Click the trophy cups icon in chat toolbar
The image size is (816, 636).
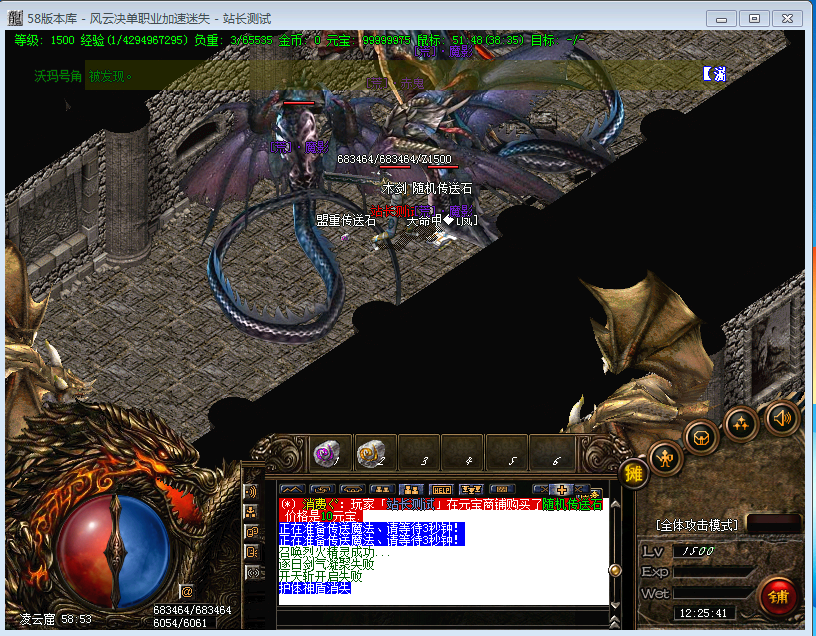coord(471,489)
